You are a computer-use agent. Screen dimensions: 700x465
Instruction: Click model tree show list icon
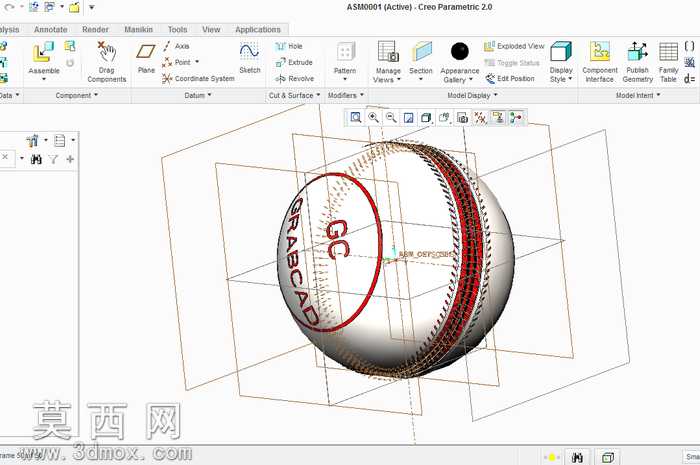tap(59, 141)
